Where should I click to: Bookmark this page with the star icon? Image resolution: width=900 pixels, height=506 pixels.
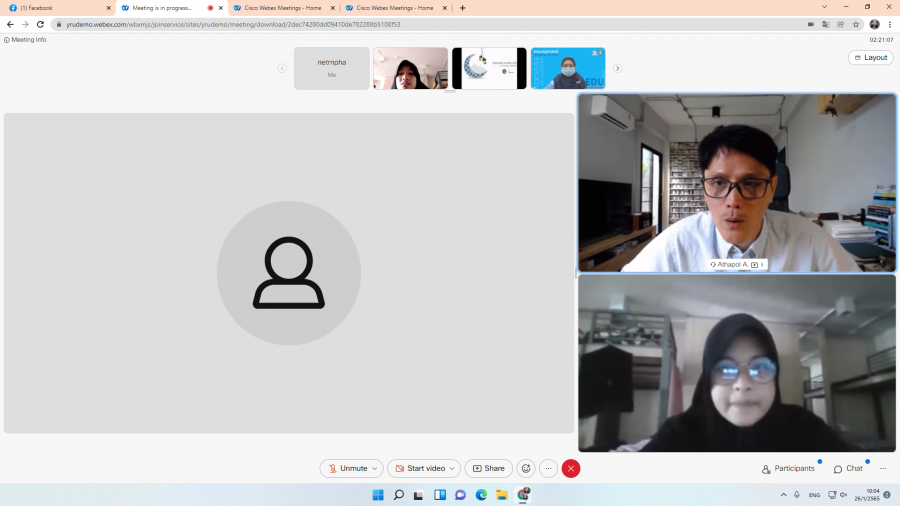pos(856,24)
